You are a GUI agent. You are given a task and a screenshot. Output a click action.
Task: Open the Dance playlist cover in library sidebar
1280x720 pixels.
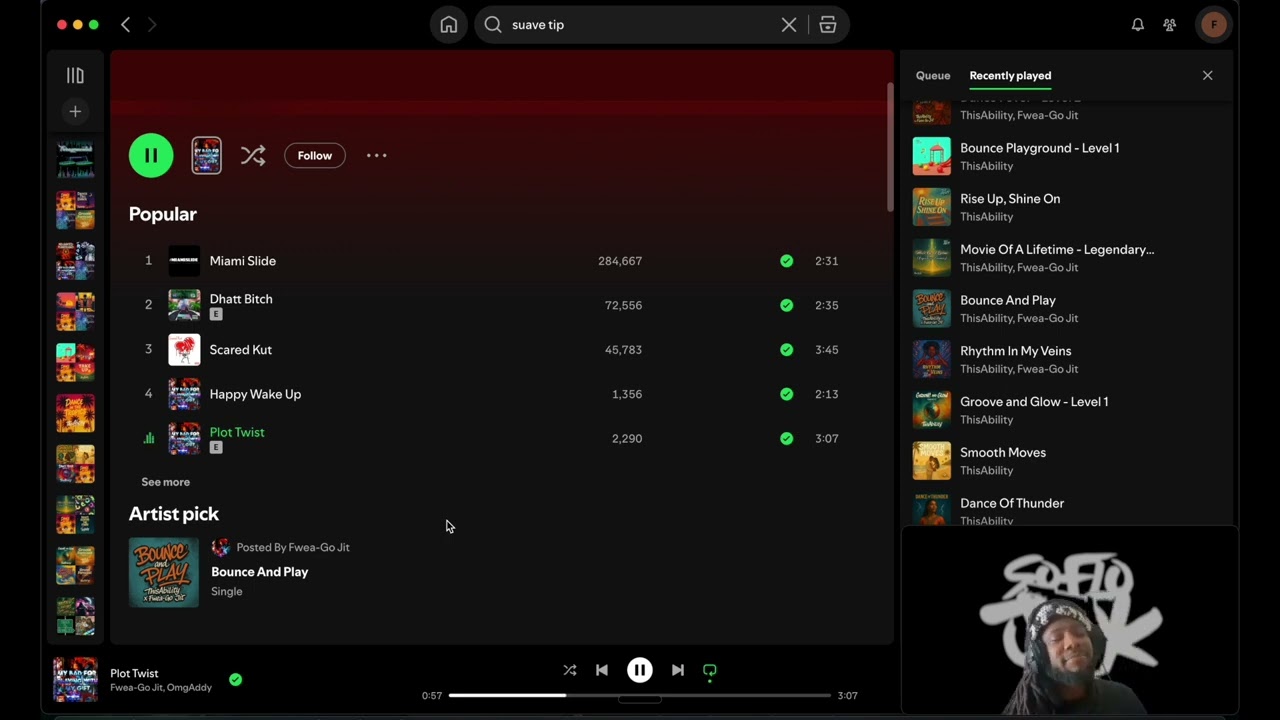click(75, 413)
